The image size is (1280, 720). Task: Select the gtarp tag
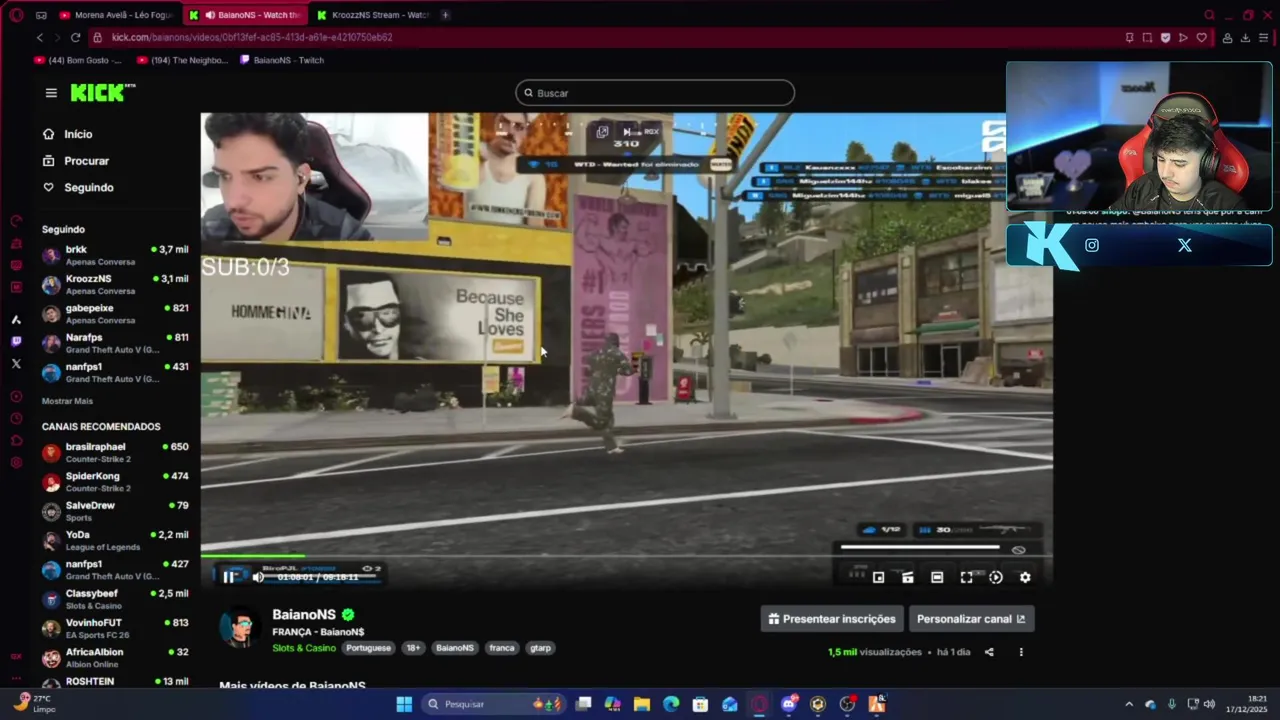[540, 648]
